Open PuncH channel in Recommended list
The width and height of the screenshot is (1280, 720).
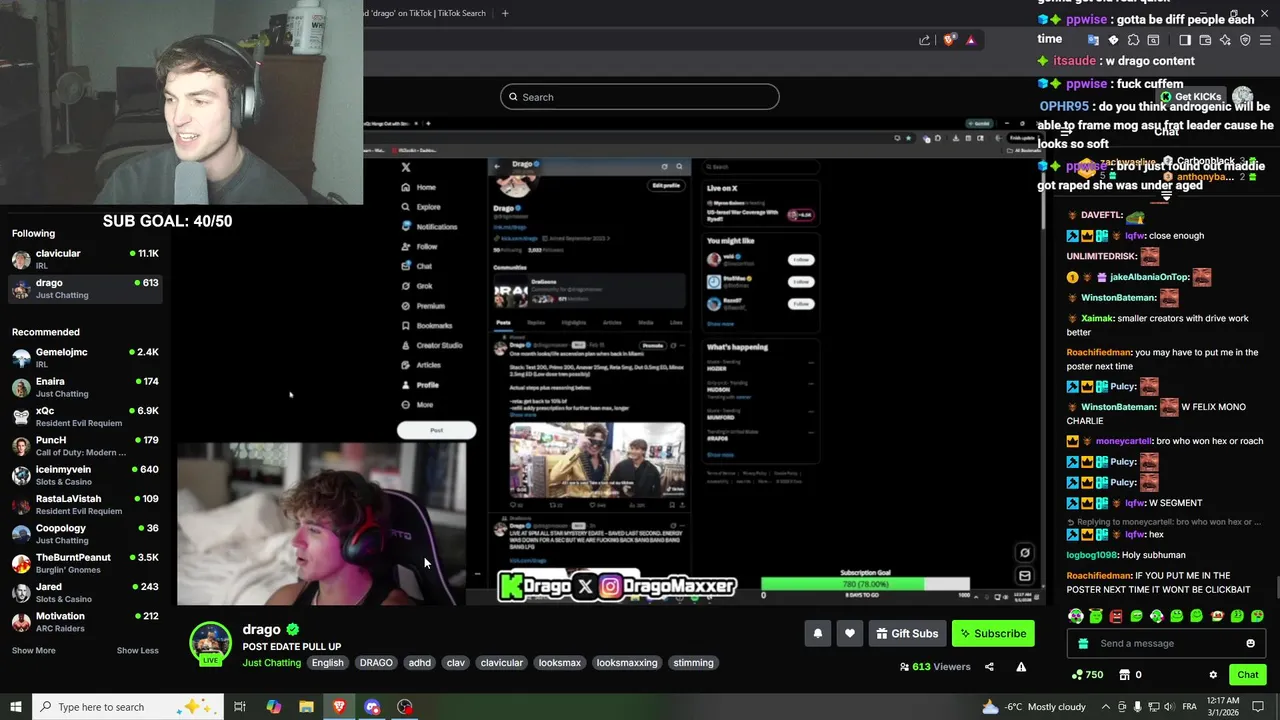(x=85, y=446)
